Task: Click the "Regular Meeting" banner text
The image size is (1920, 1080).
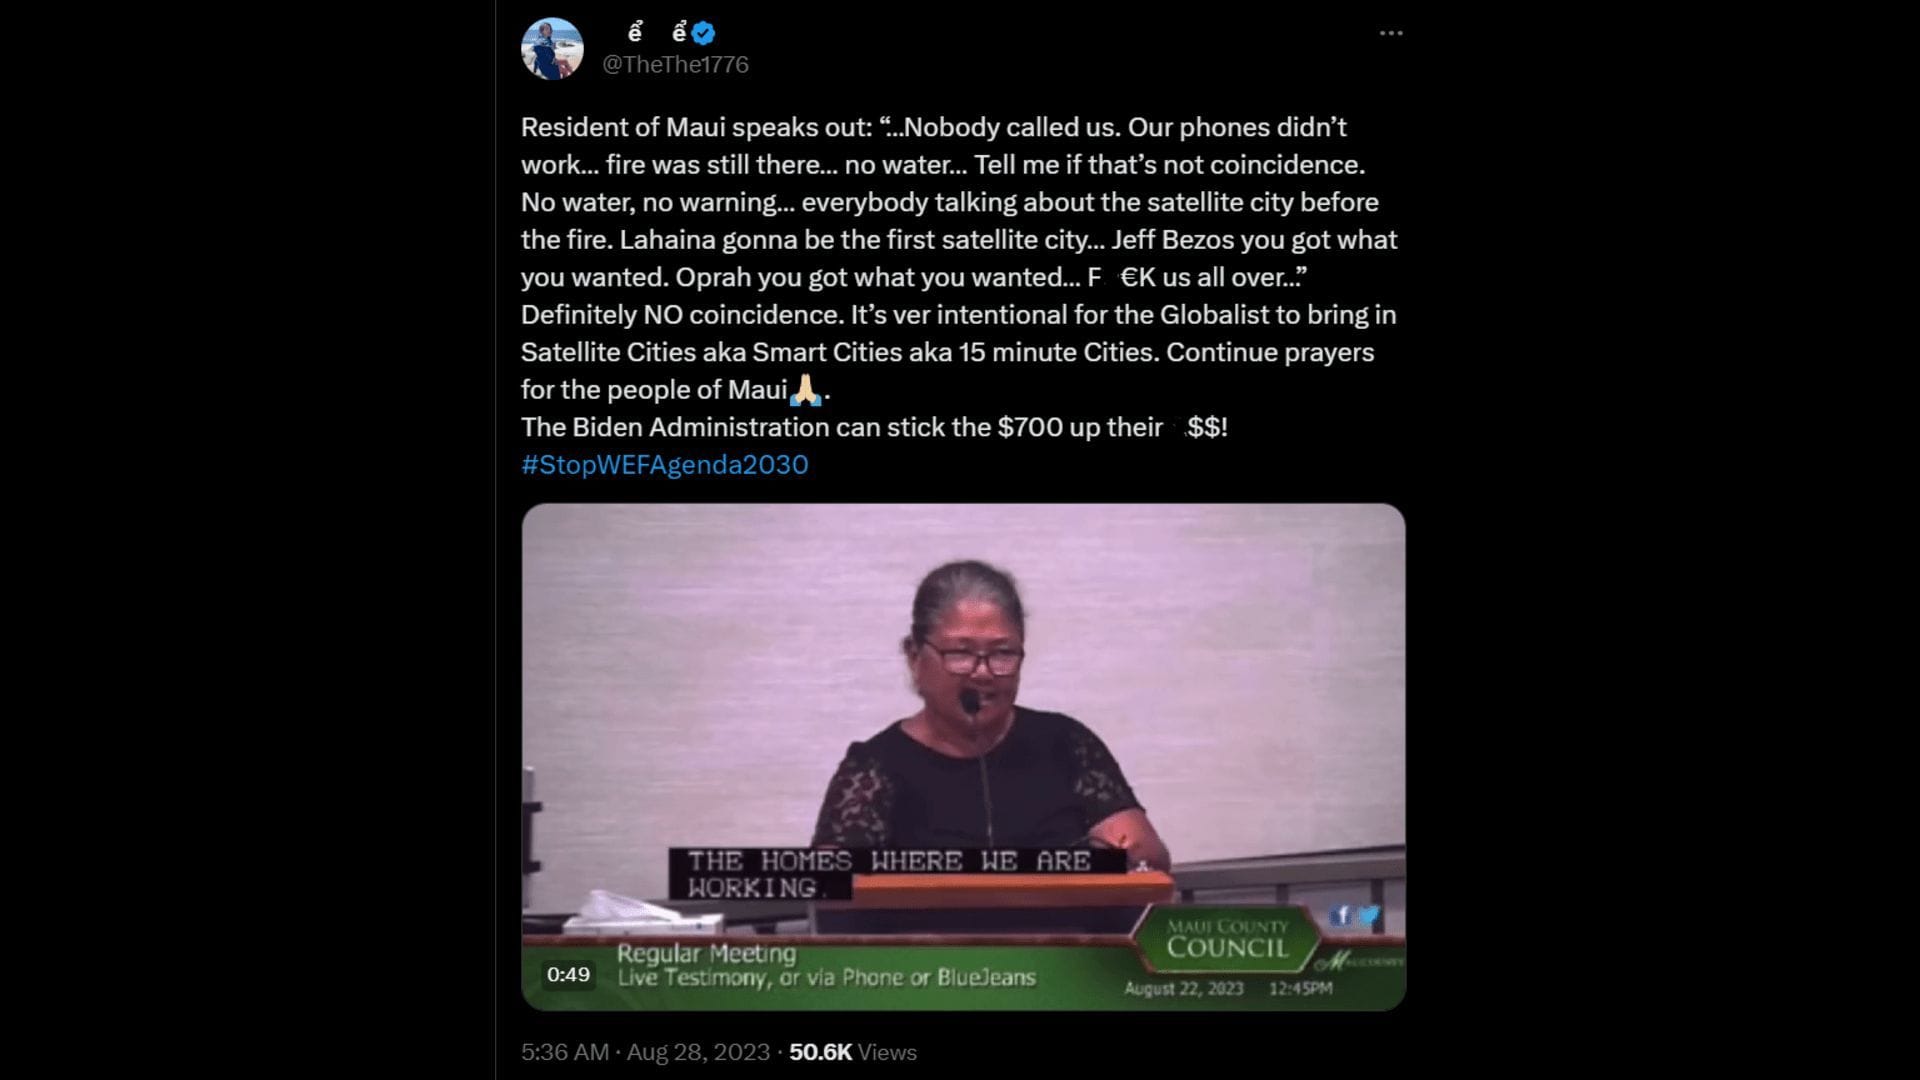Action: 706,953
